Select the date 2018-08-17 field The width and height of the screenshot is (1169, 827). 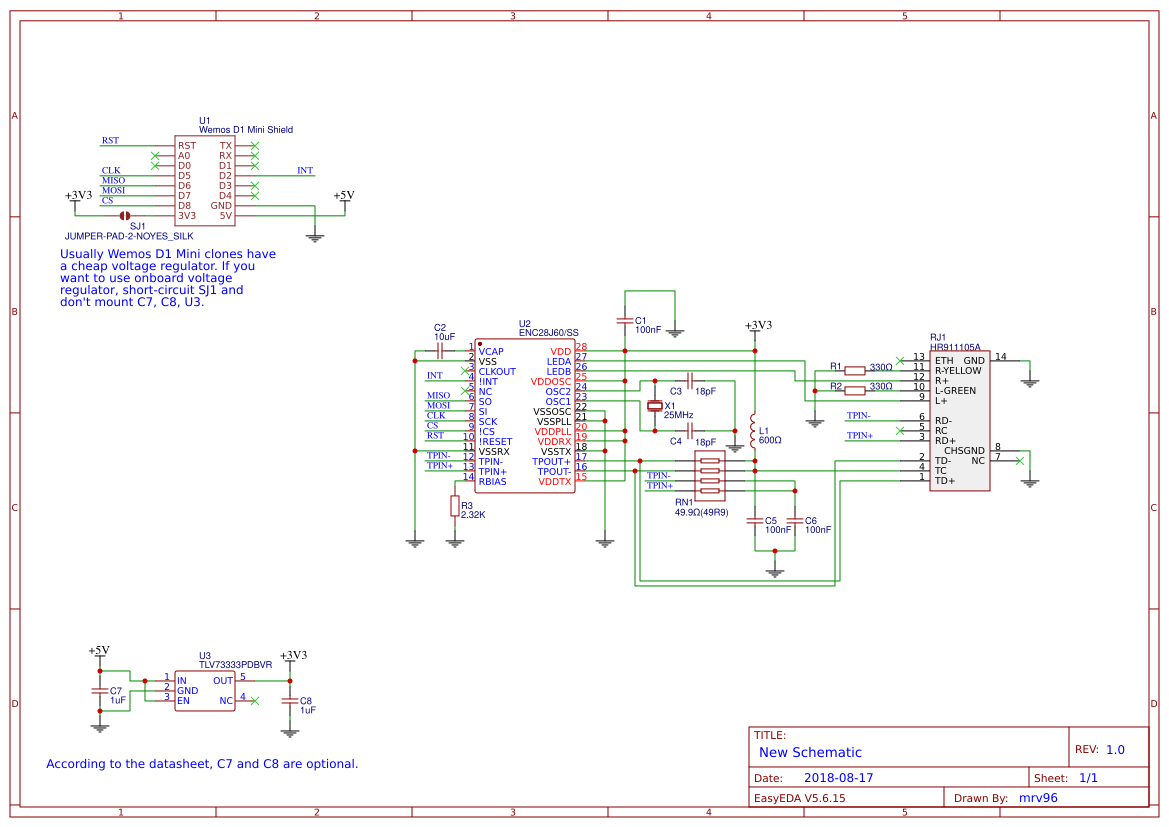pyautogui.click(x=838, y=778)
